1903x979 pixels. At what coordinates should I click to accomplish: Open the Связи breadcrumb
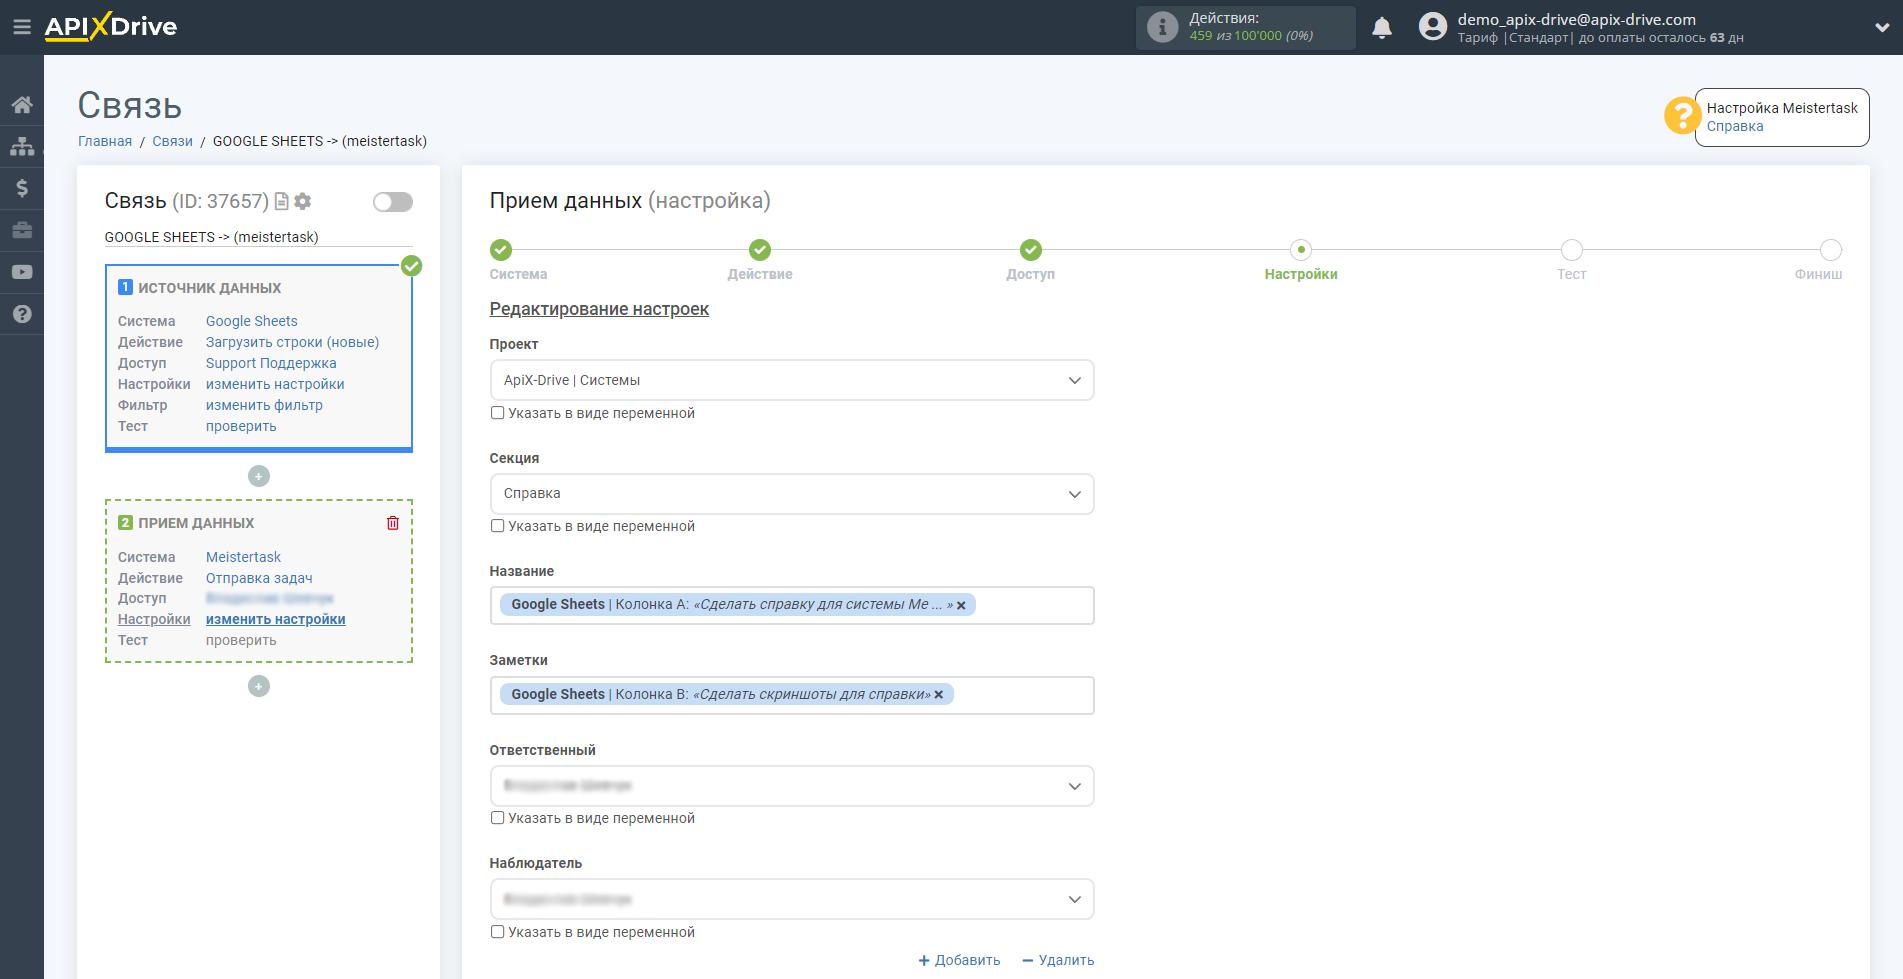pos(172,141)
